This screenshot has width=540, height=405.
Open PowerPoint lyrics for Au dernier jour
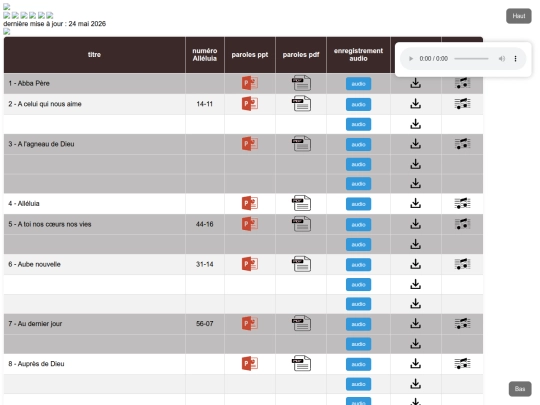(x=250, y=323)
